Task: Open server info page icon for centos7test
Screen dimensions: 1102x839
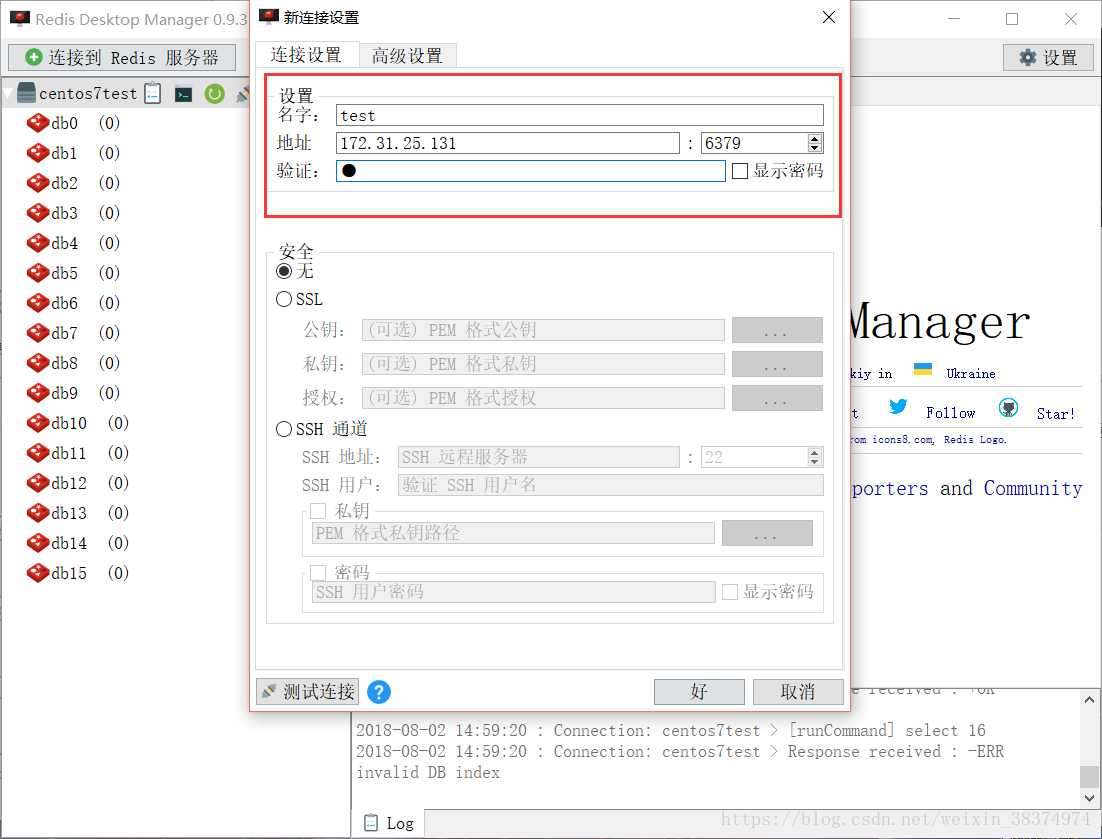Action: [x=153, y=93]
